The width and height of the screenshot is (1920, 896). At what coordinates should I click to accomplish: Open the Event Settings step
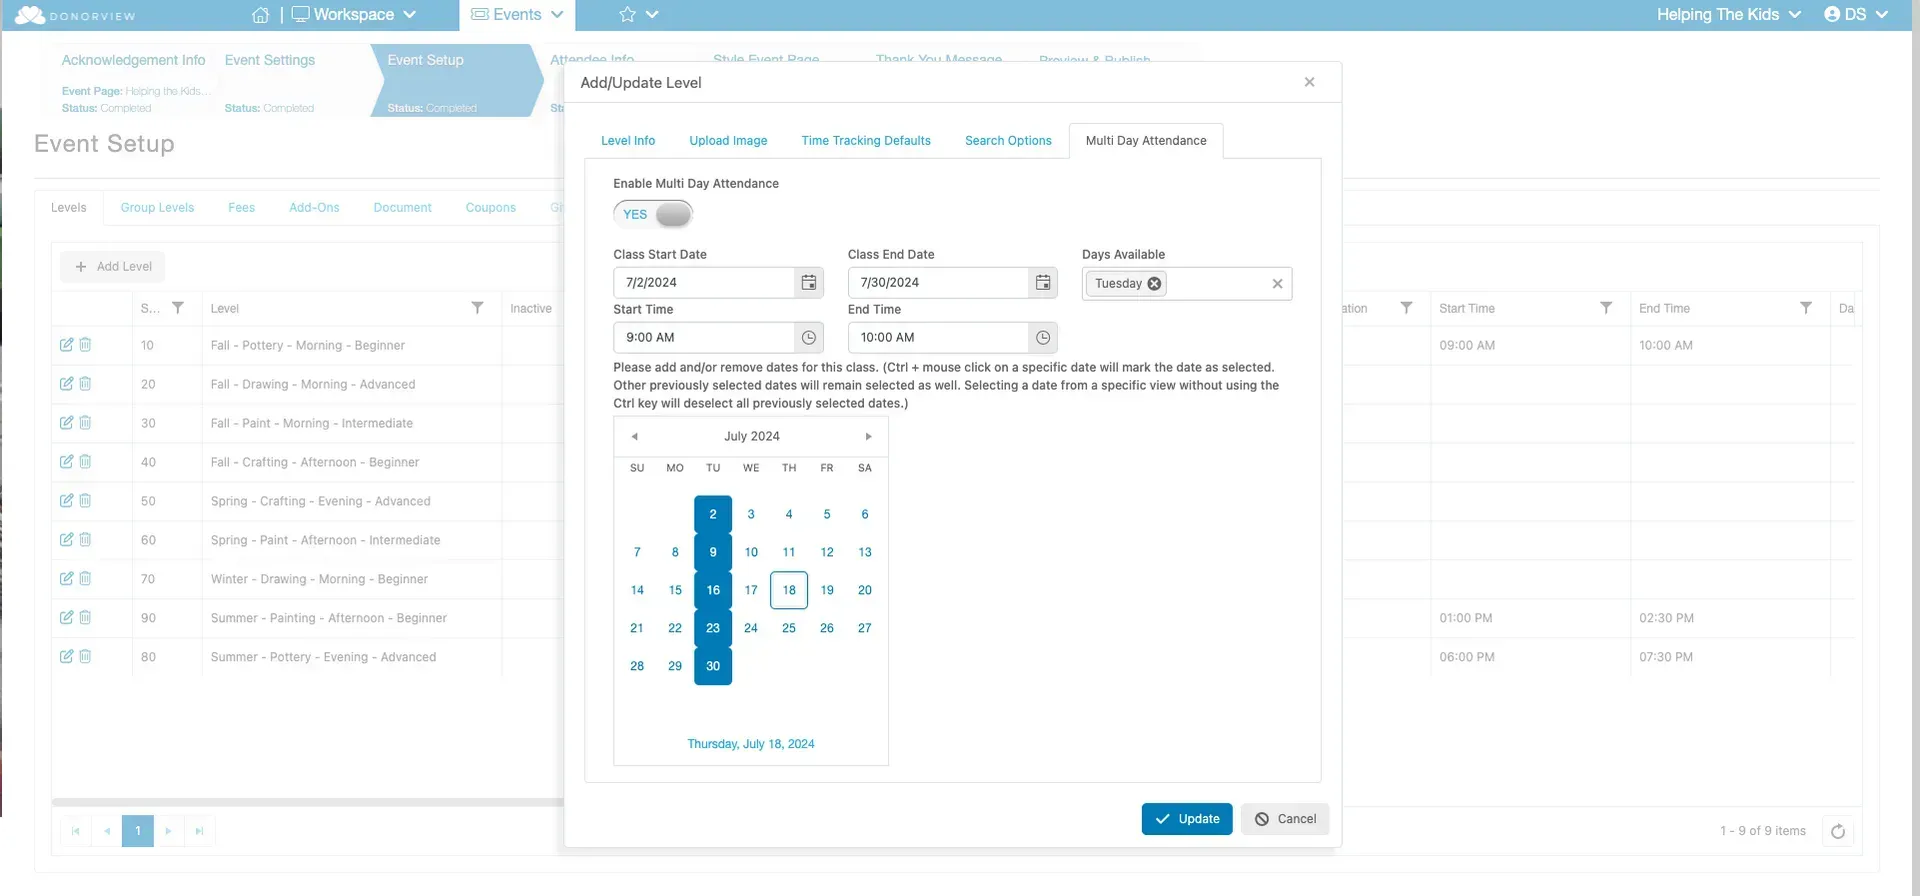[270, 60]
